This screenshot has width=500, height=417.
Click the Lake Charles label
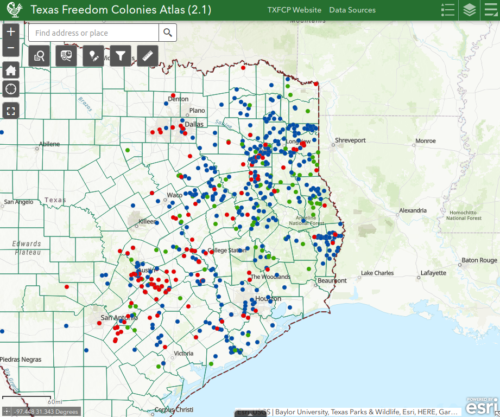[377, 273]
